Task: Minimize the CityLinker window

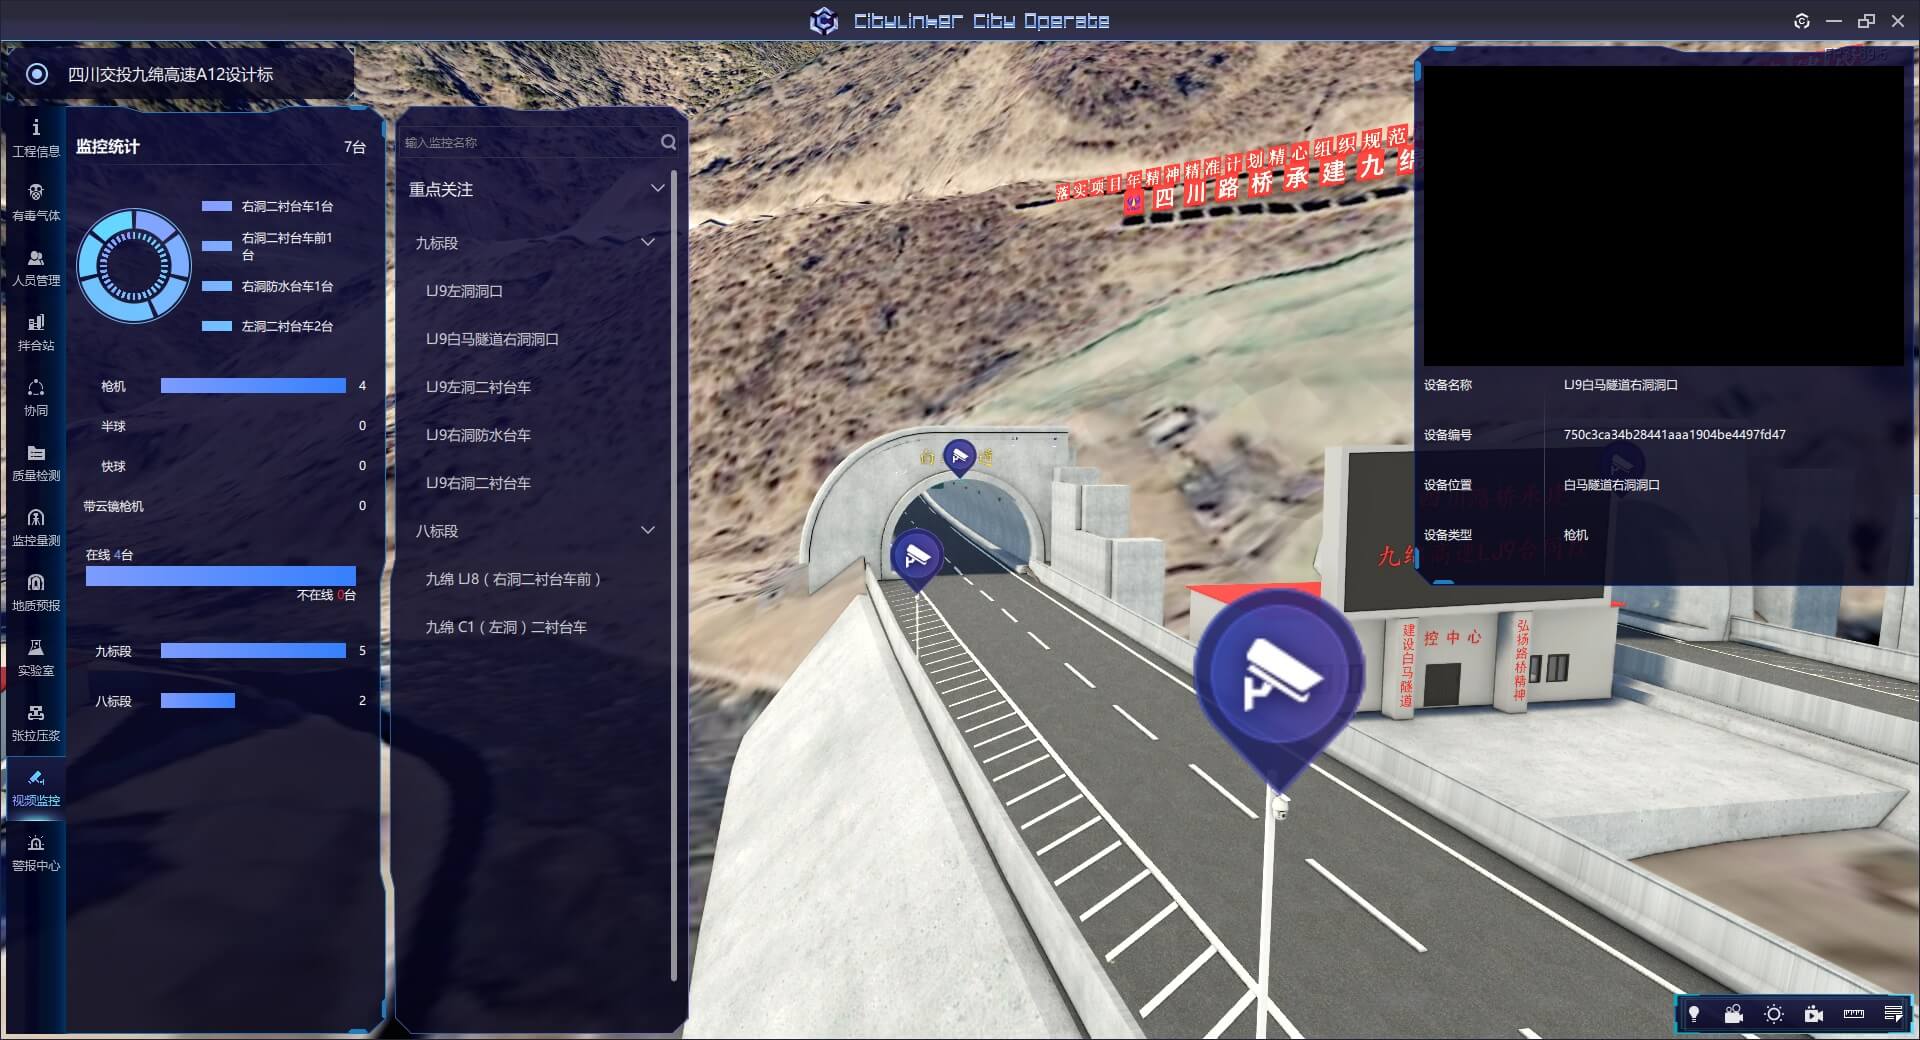Action: pyautogui.click(x=1834, y=21)
